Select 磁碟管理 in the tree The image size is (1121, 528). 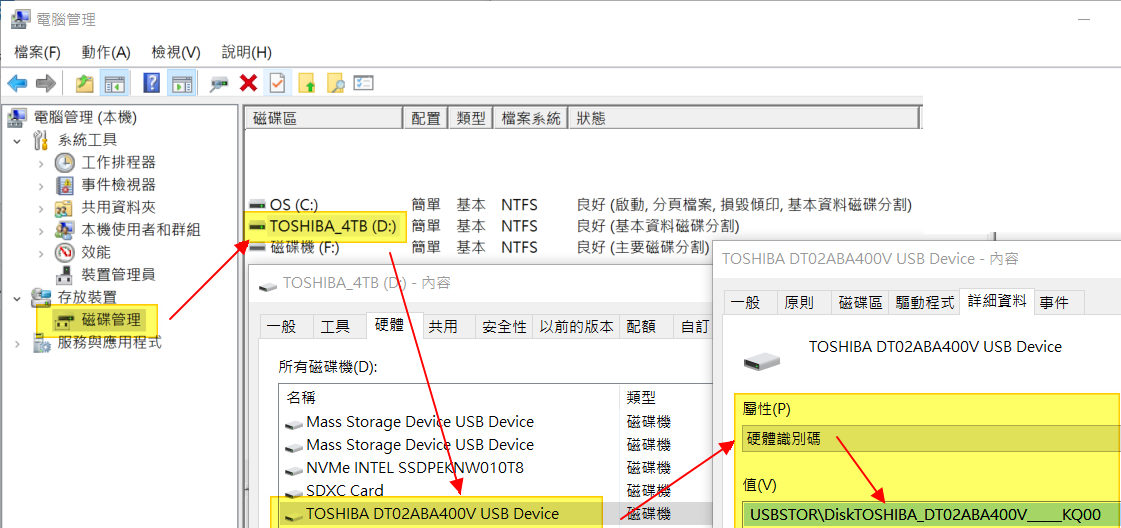[x=111, y=319]
